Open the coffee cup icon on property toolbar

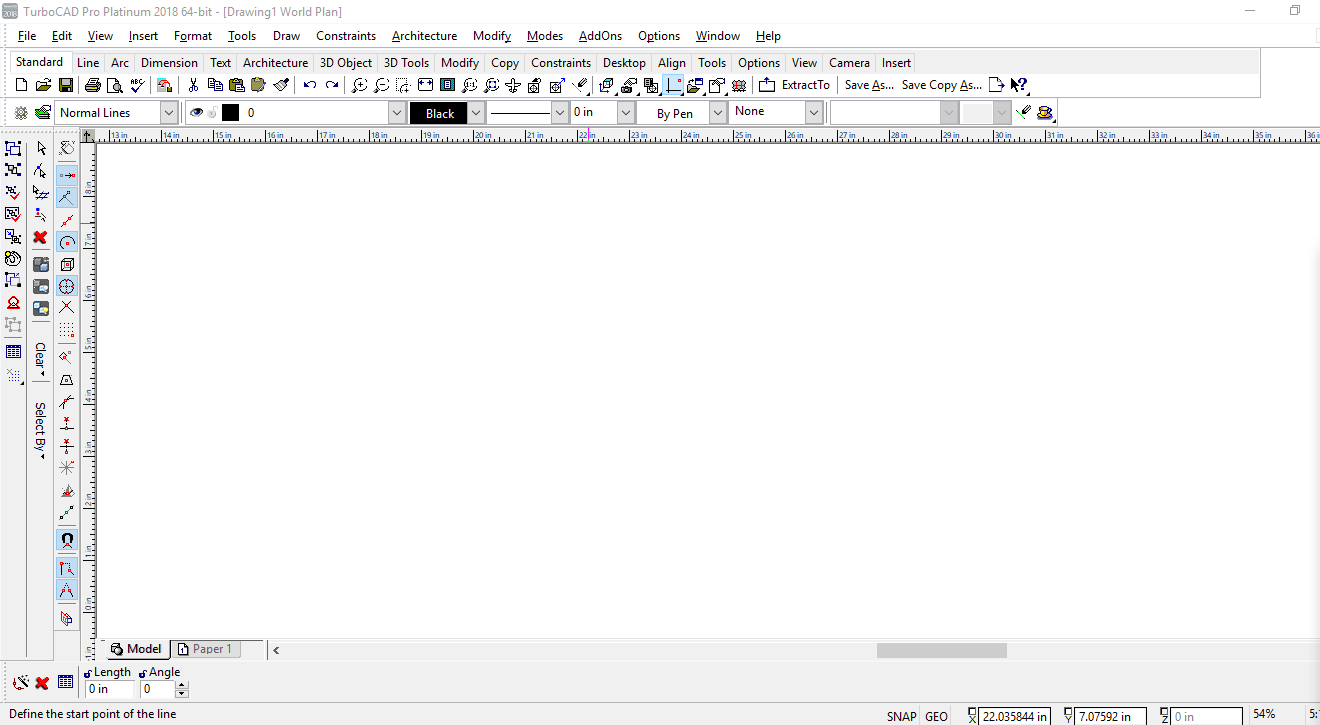1045,113
